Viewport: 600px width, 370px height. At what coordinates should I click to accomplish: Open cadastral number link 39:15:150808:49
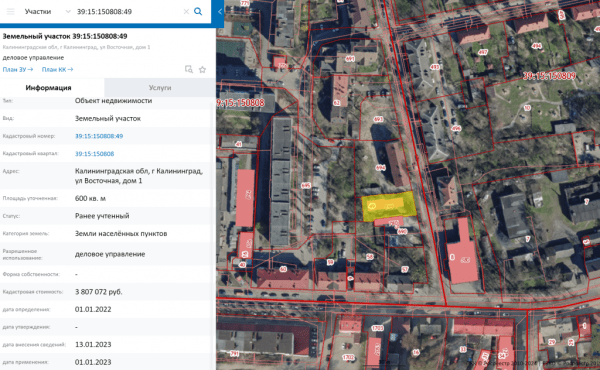pos(99,136)
